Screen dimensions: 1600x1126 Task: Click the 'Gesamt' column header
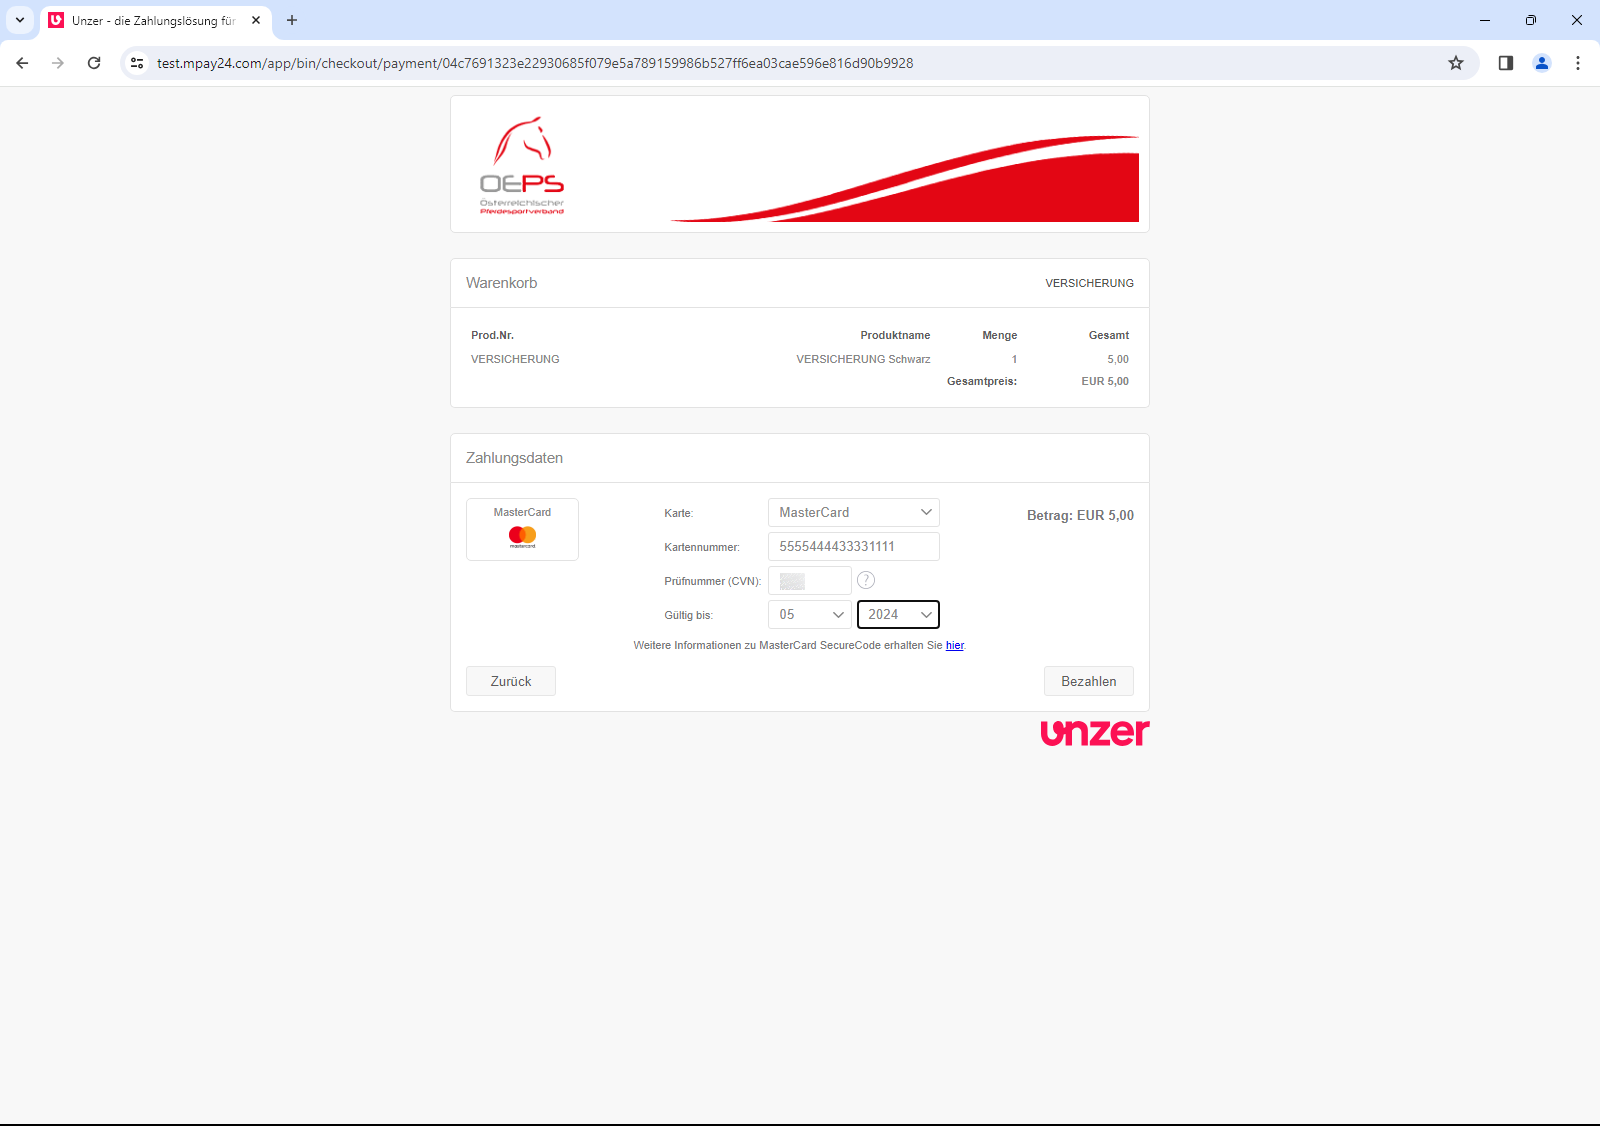[x=1109, y=335]
